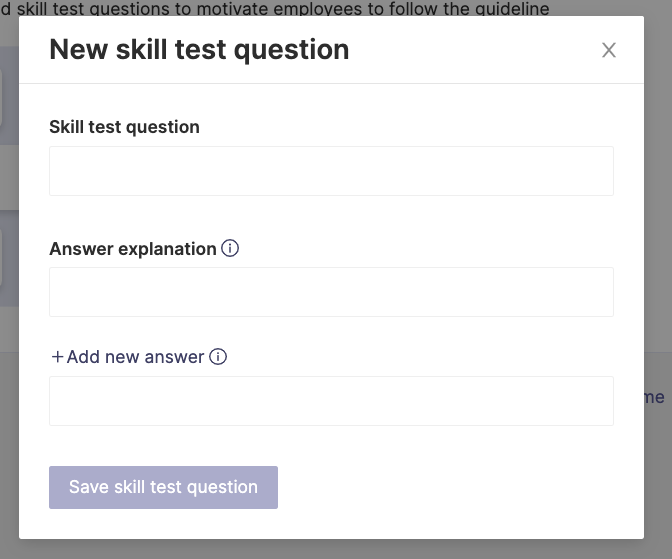Click the Save skill test question button

tap(163, 487)
